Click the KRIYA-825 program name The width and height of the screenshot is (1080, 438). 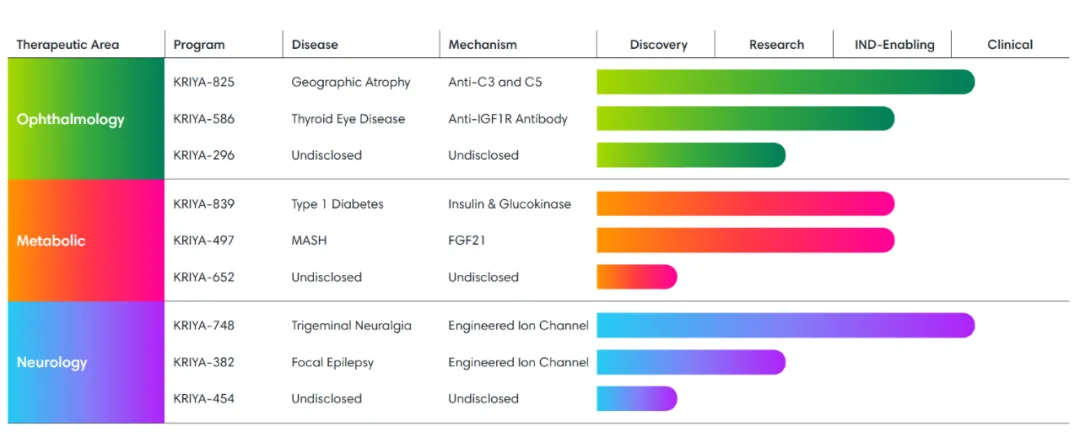tap(204, 82)
